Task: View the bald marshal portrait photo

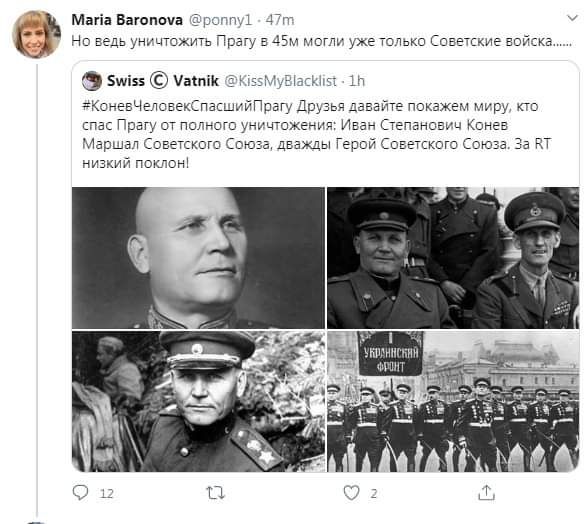Action: pos(199,258)
